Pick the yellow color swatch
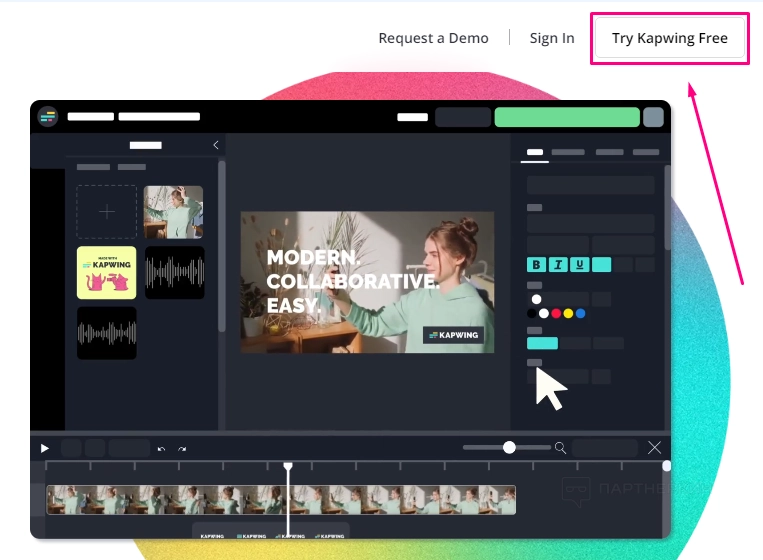This screenshot has width=763, height=560. 568,314
